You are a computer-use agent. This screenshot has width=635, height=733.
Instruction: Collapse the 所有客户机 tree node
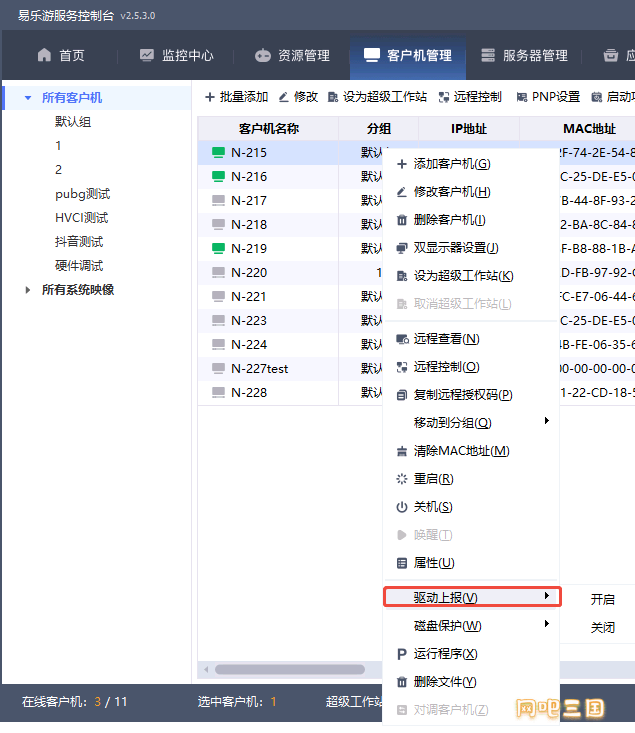pos(28,98)
